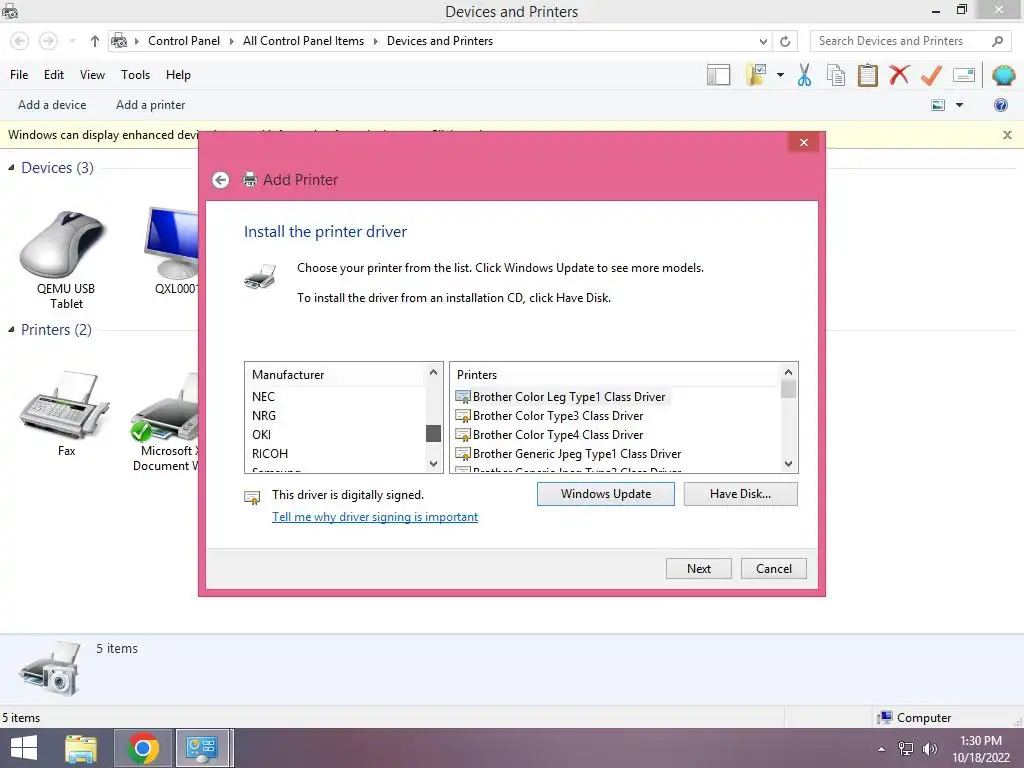The width and height of the screenshot is (1024, 768).
Task: Click the globe toolbar icon
Action: pyautogui.click(x=1003, y=75)
